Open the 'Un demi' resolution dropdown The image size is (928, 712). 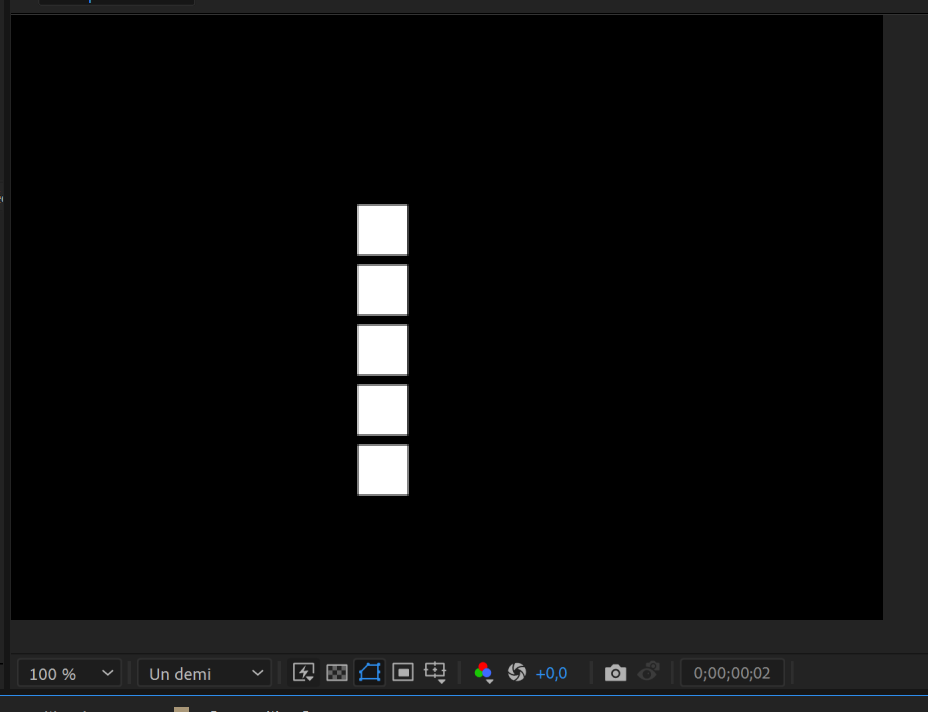pyautogui.click(x=204, y=673)
